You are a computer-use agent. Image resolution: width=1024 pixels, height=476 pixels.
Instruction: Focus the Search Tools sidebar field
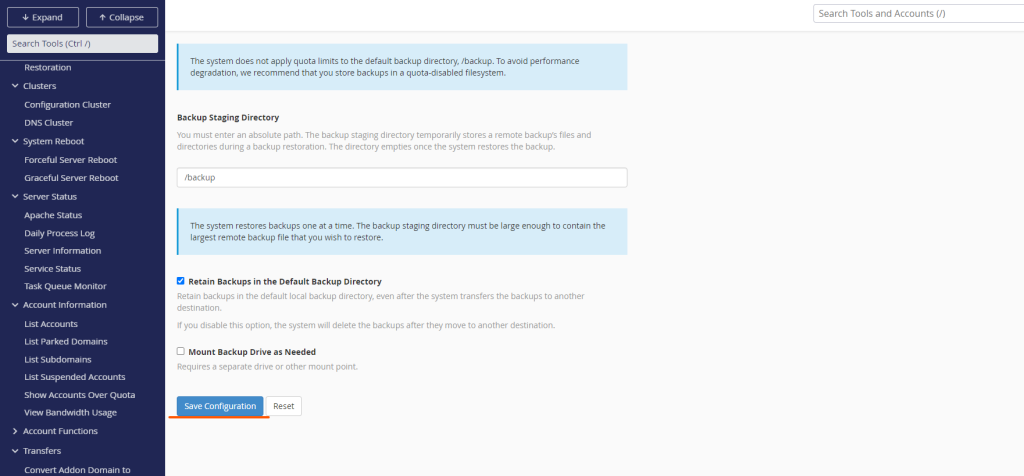click(x=82, y=43)
